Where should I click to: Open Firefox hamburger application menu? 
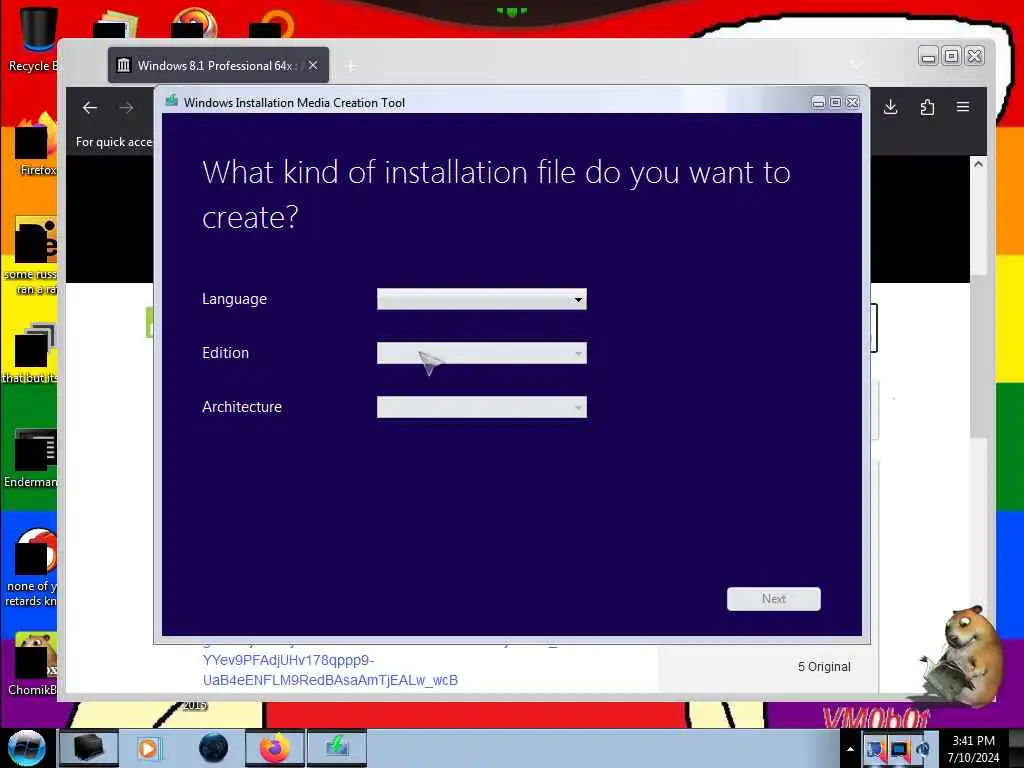coord(963,107)
